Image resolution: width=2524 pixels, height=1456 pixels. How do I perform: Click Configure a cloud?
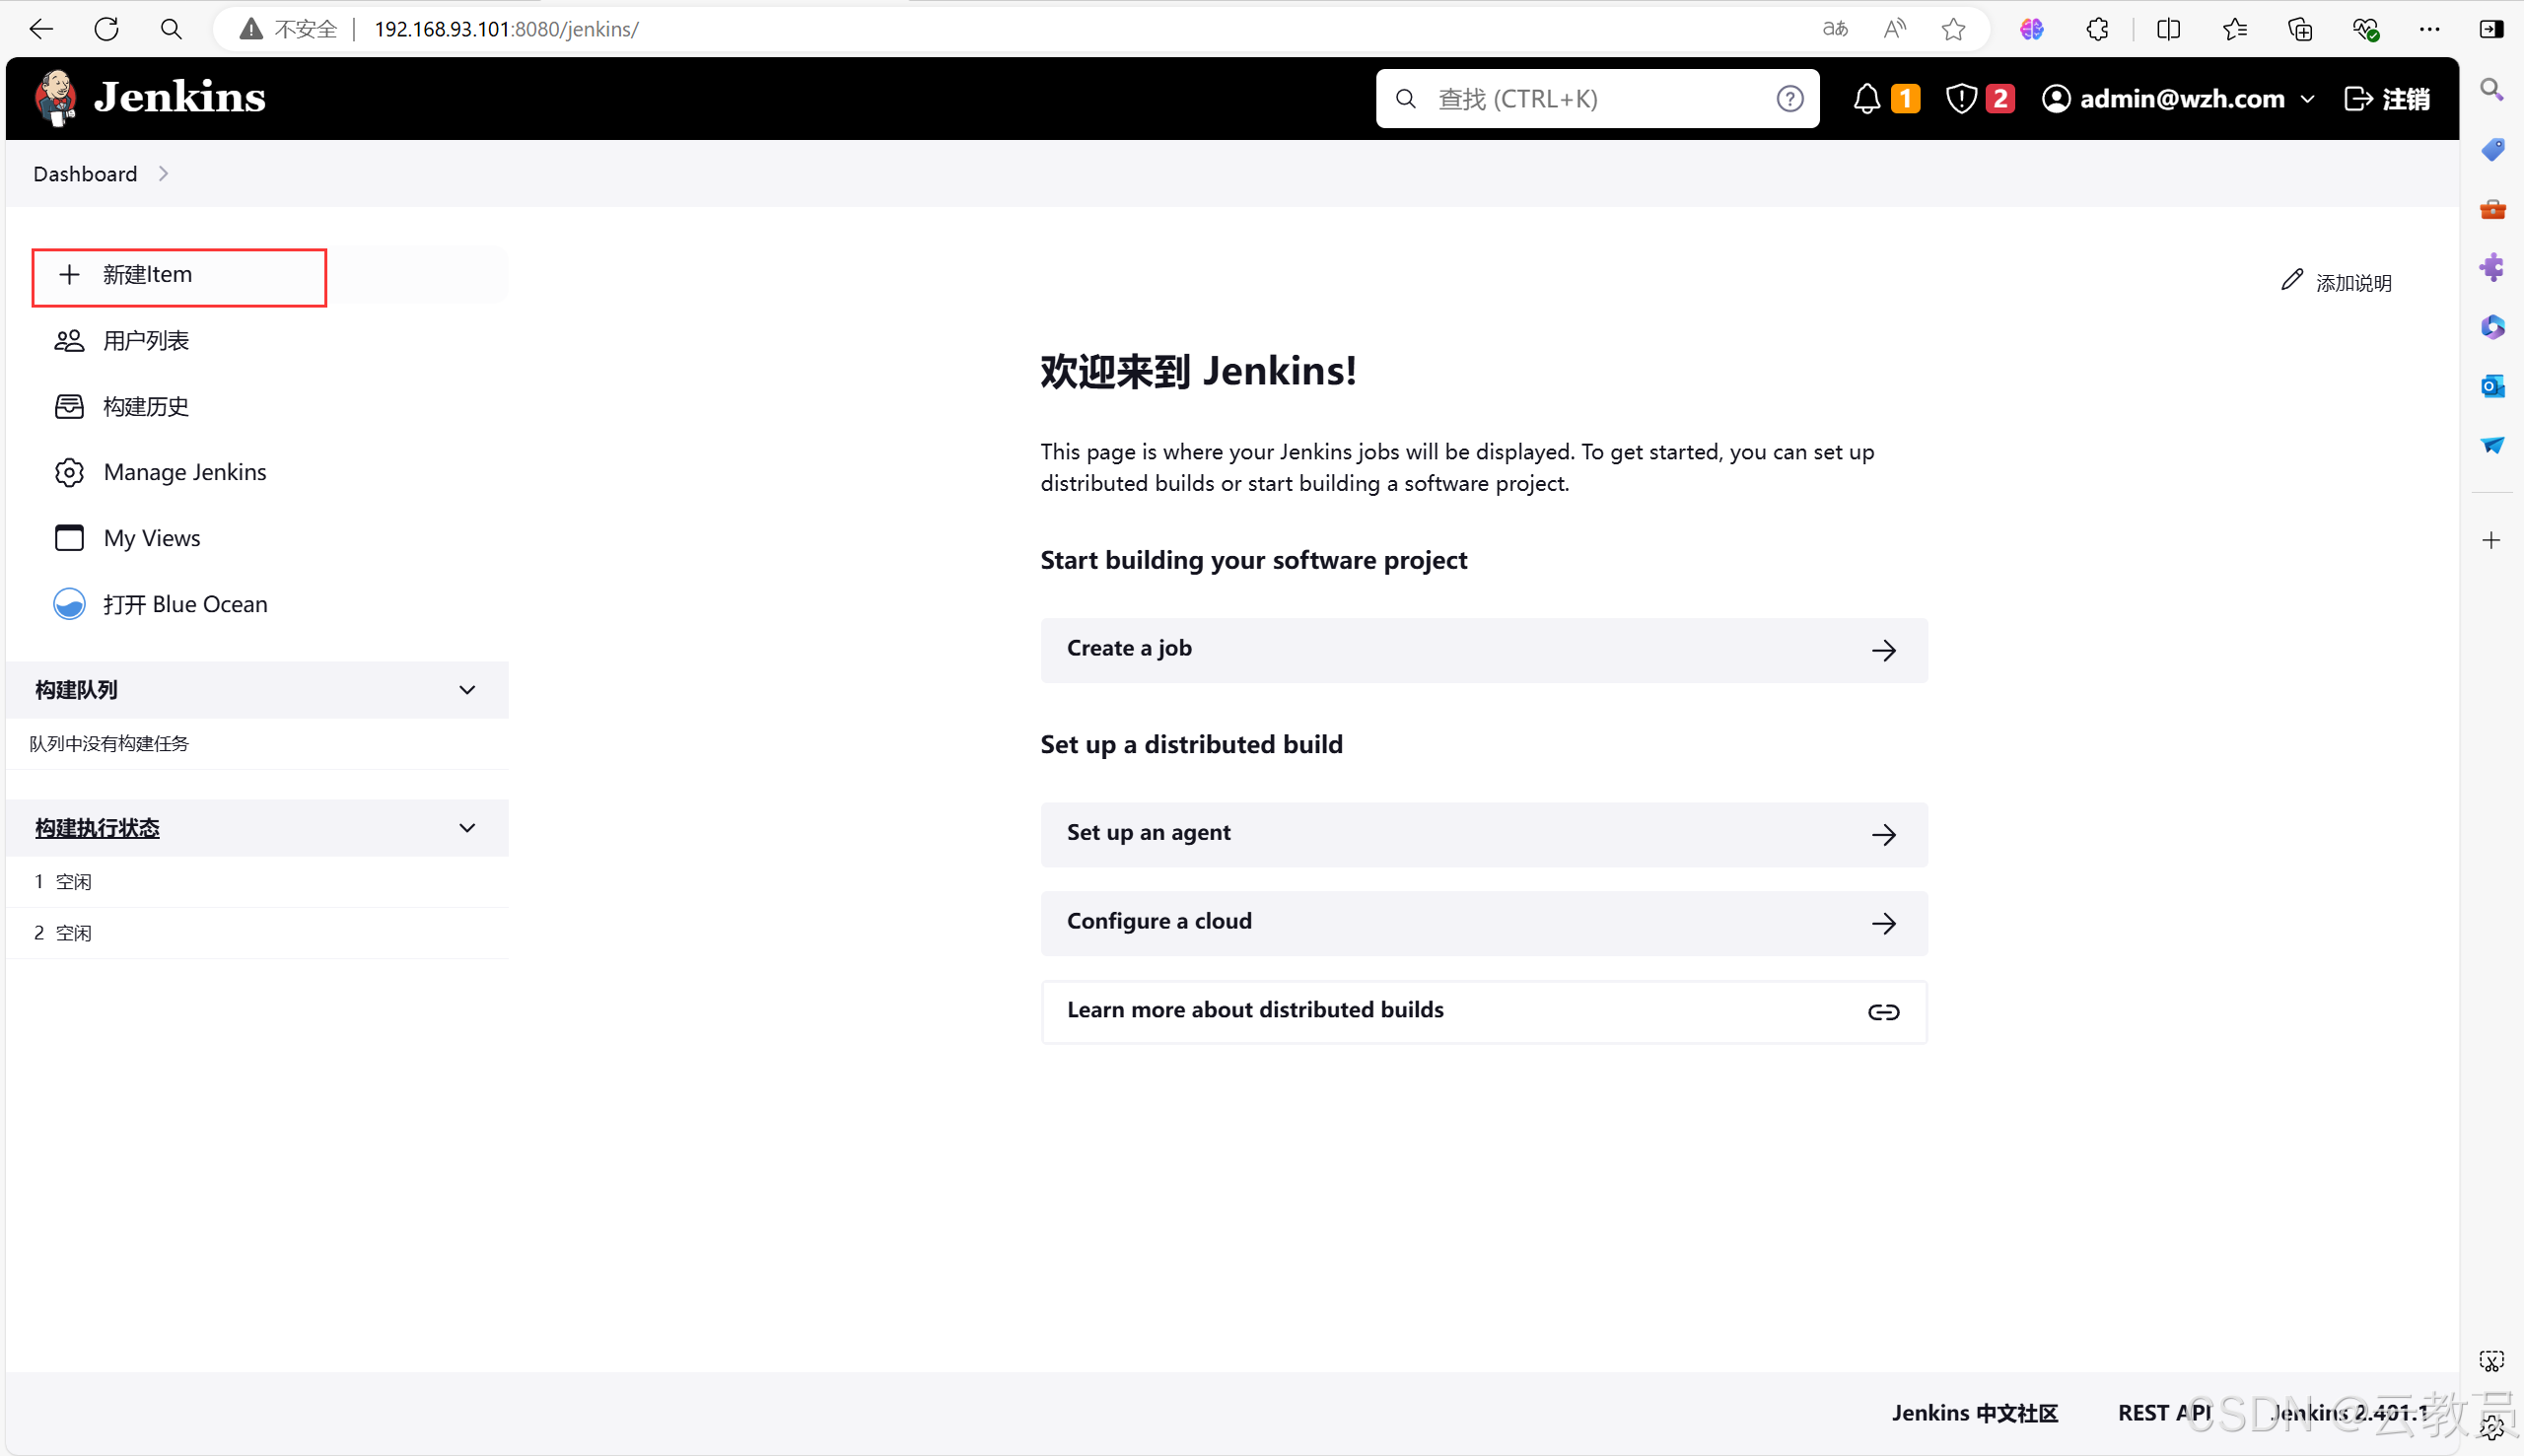click(x=1484, y=923)
